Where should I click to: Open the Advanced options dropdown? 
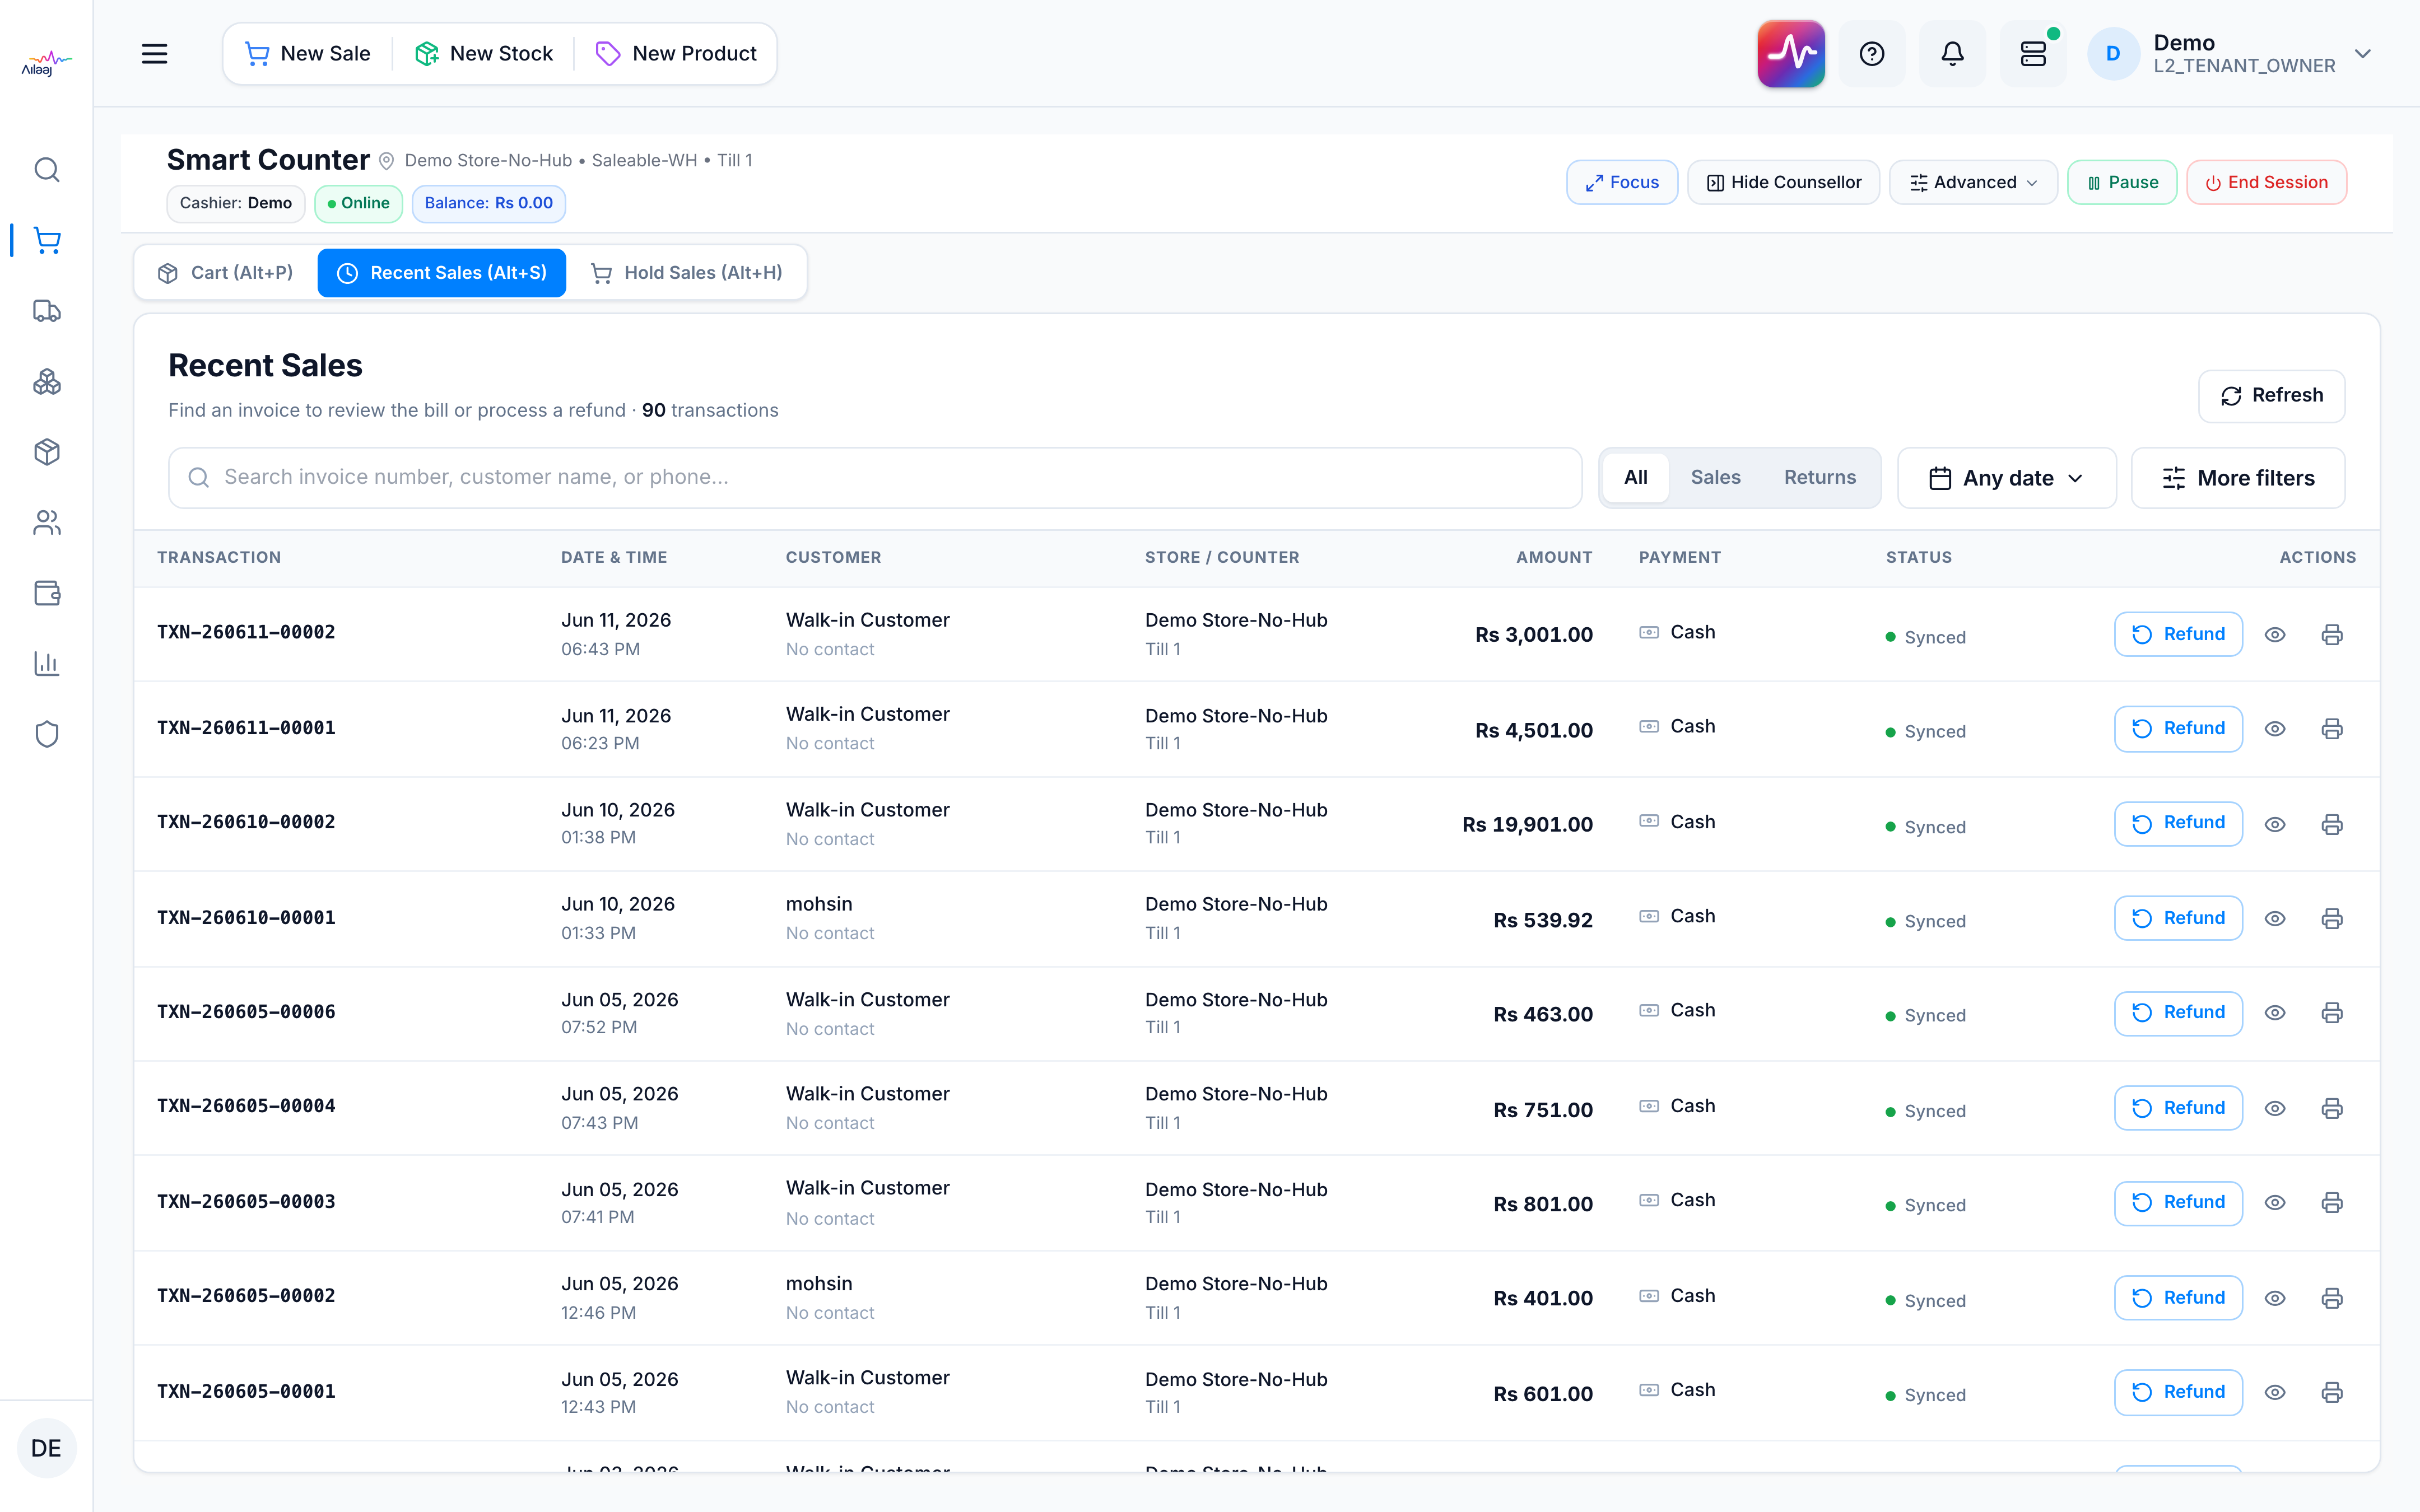click(x=1972, y=182)
